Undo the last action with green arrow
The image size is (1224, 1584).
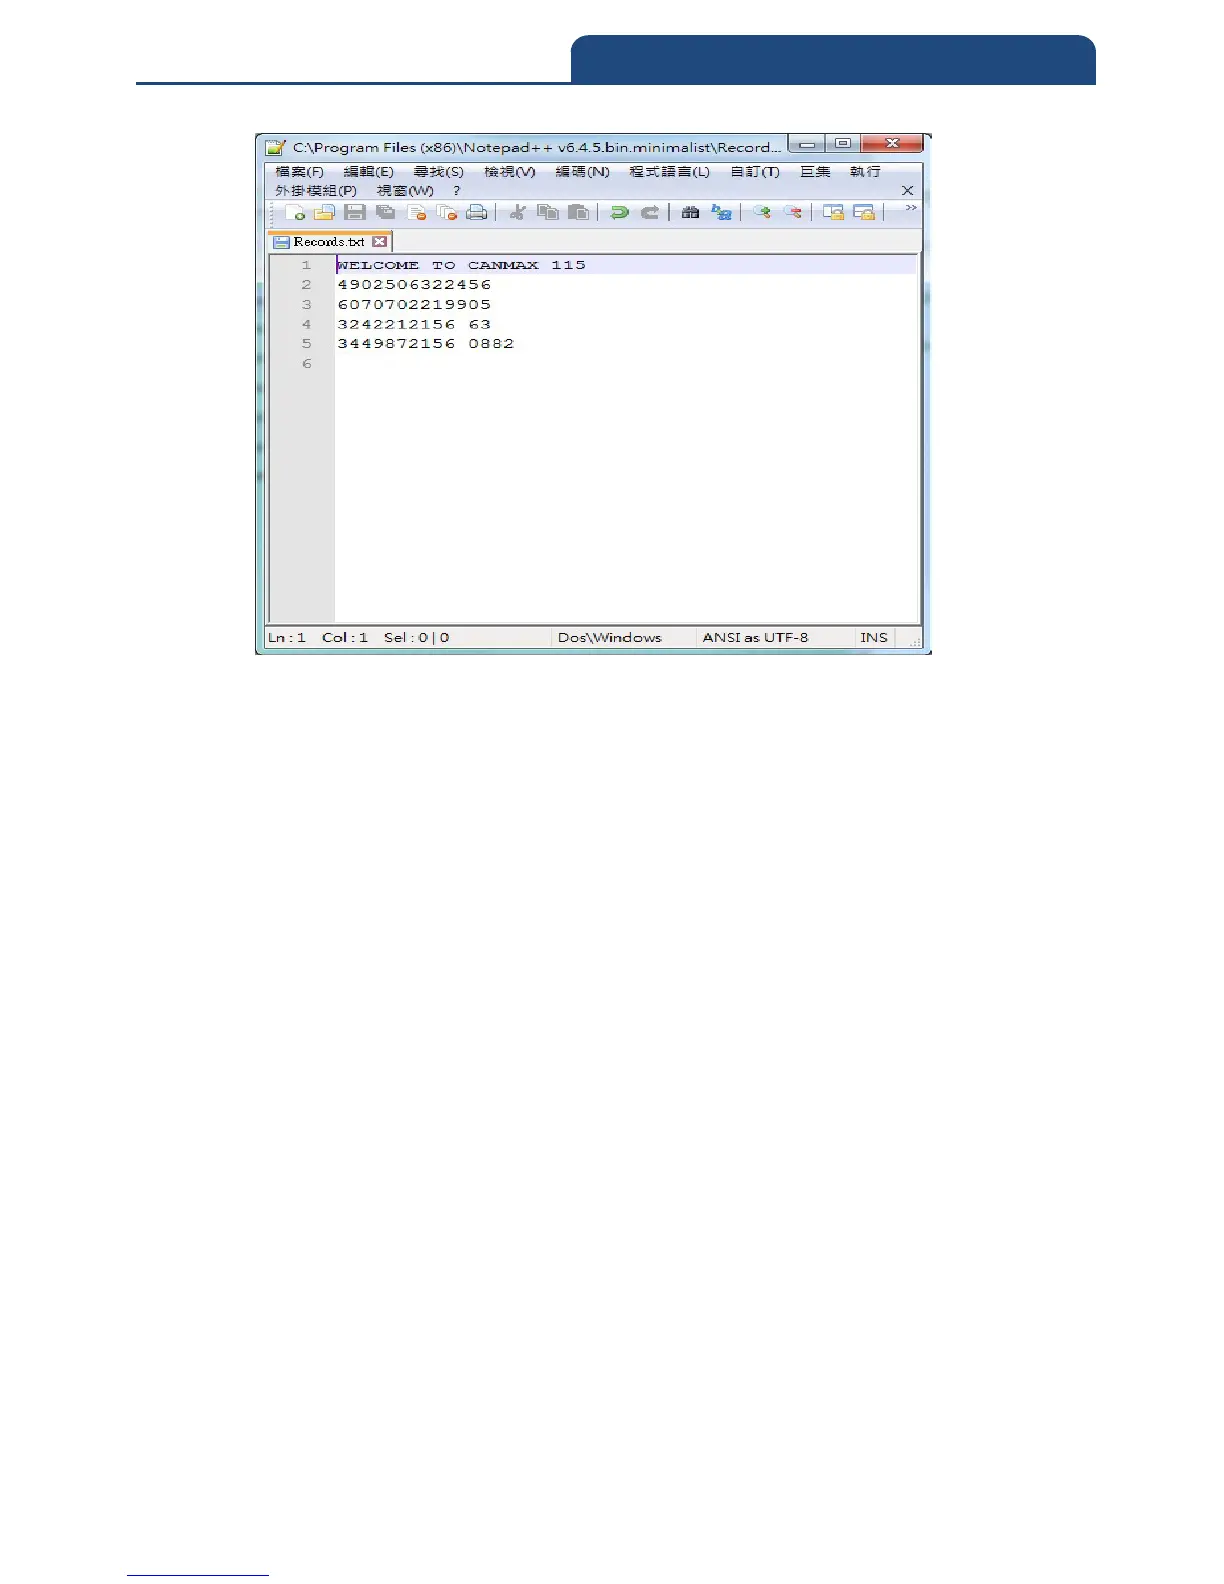click(619, 212)
